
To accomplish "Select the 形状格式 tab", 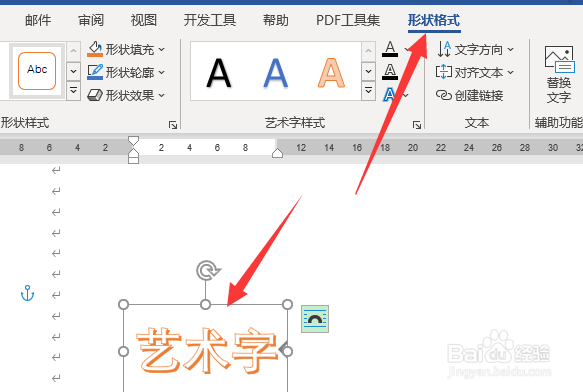I will [434, 20].
